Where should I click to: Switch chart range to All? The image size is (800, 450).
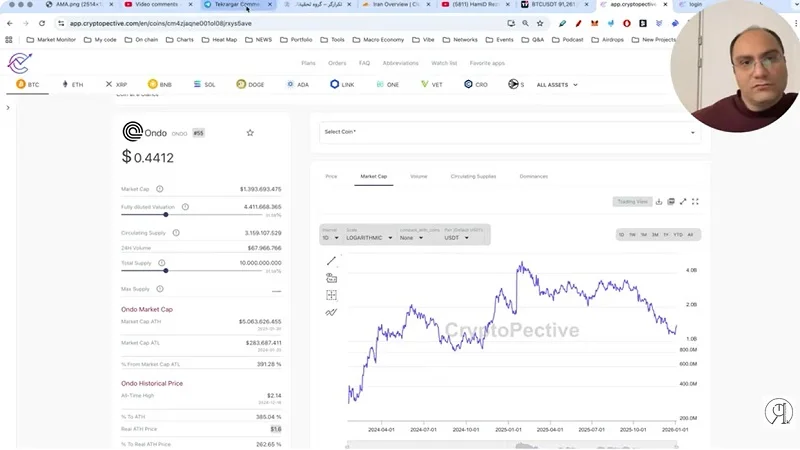(690, 234)
